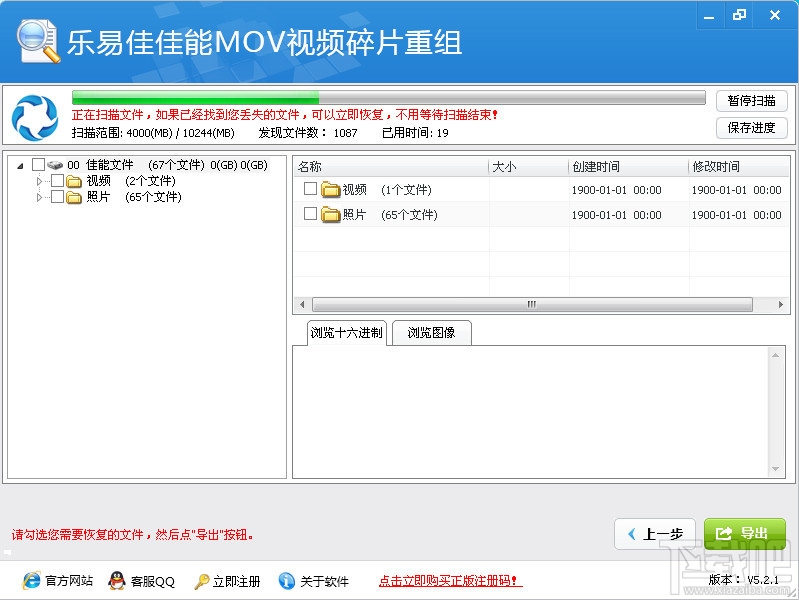Expand the 照片 tree node
This screenshot has height=600, width=799.
pos(39,197)
